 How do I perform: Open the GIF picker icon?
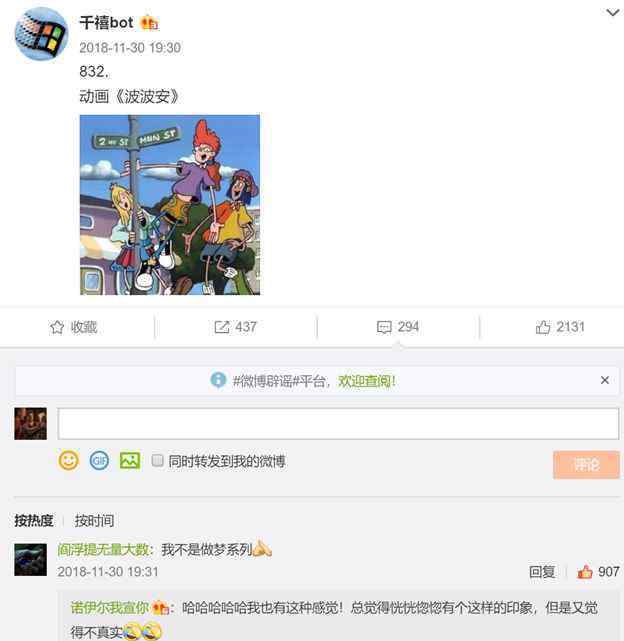point(99,461)
